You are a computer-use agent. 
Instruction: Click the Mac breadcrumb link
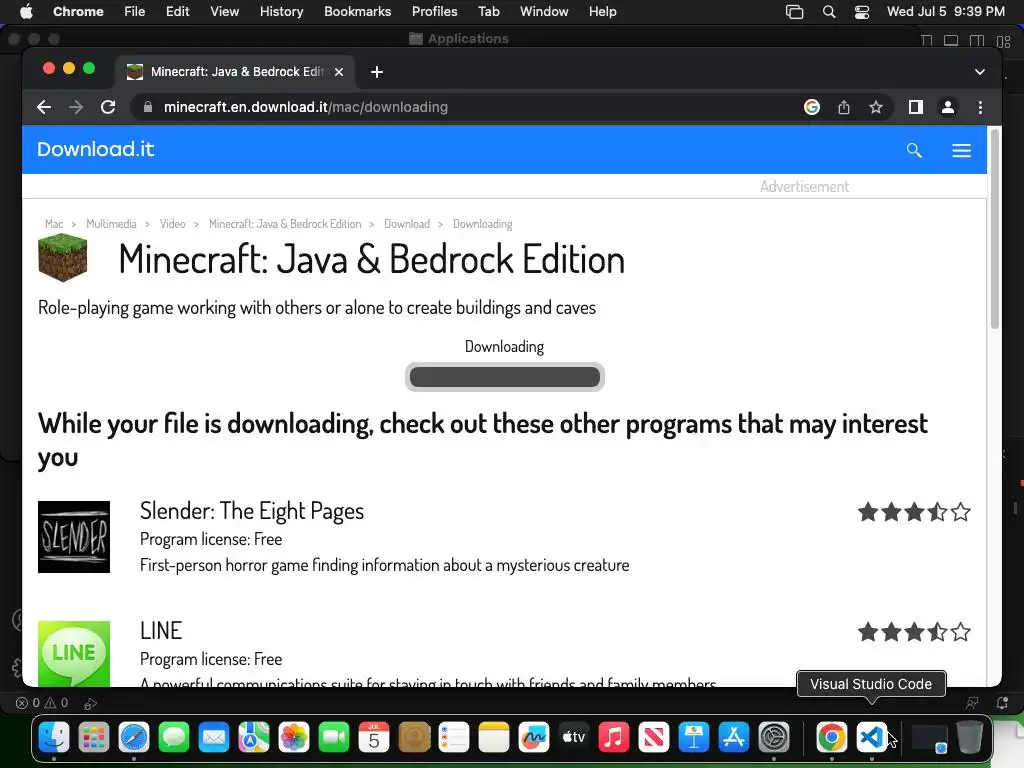click(x=54, y=224)
